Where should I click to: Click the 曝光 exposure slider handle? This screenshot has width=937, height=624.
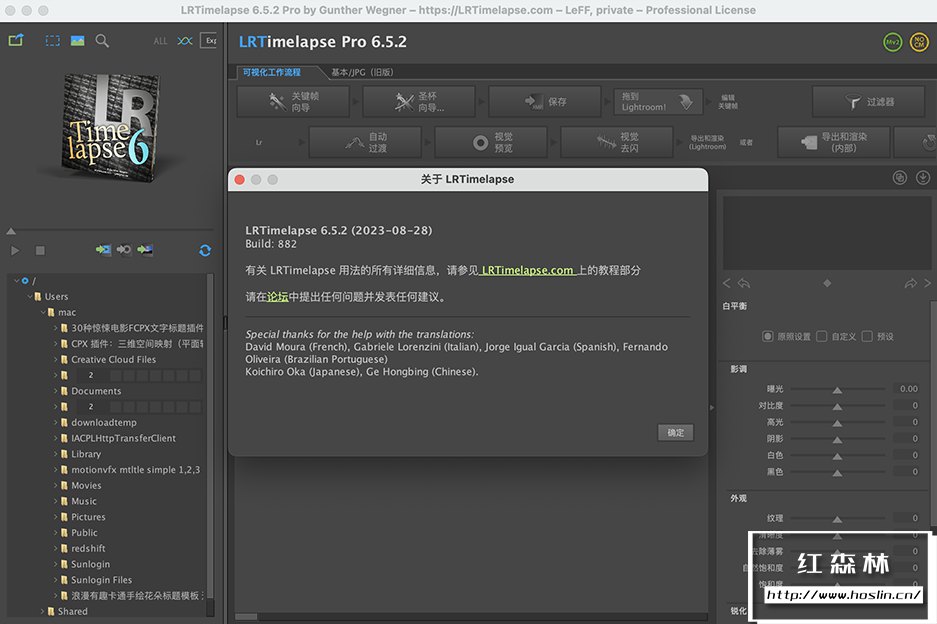click(x=837, y=390)
